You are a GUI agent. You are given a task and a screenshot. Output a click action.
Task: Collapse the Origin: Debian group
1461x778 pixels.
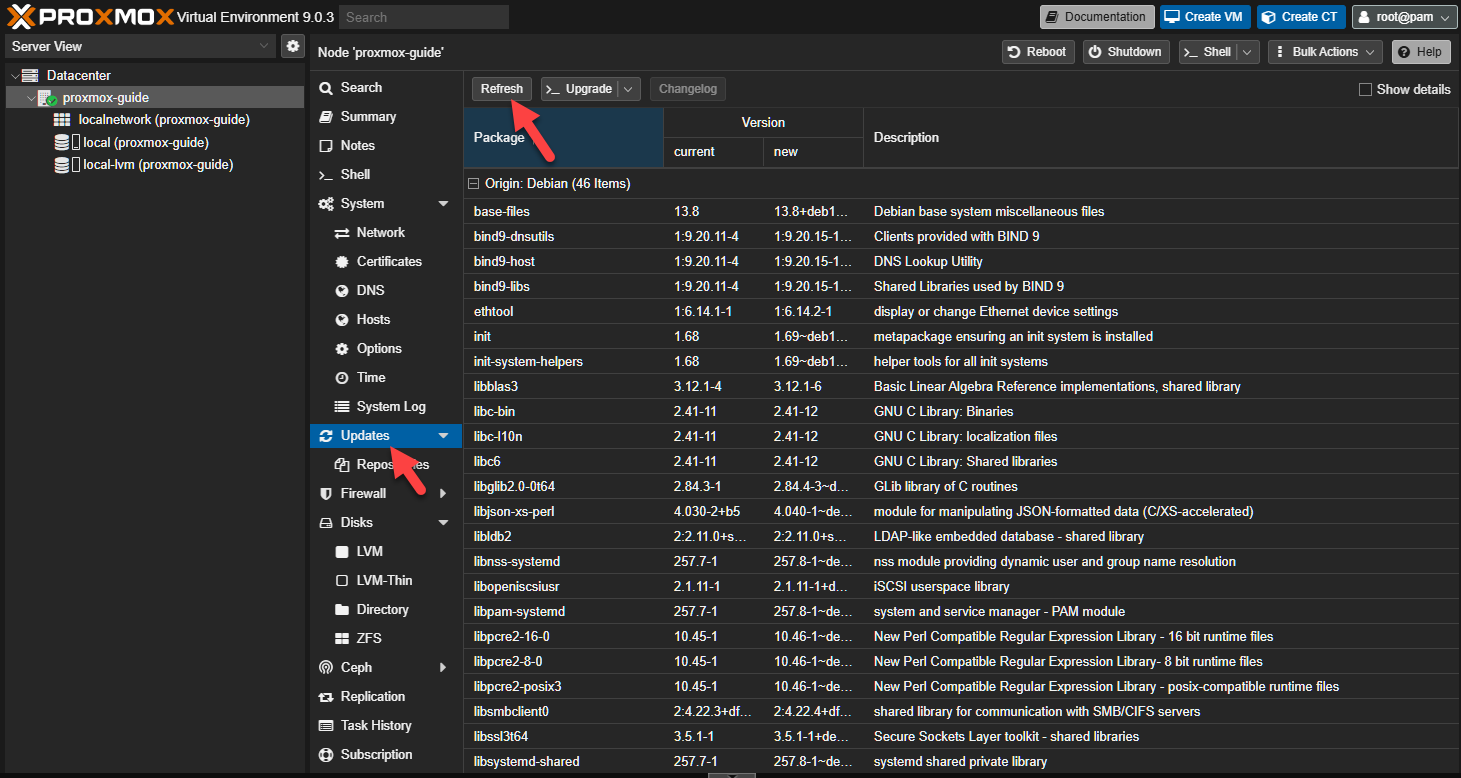[474, 184]
